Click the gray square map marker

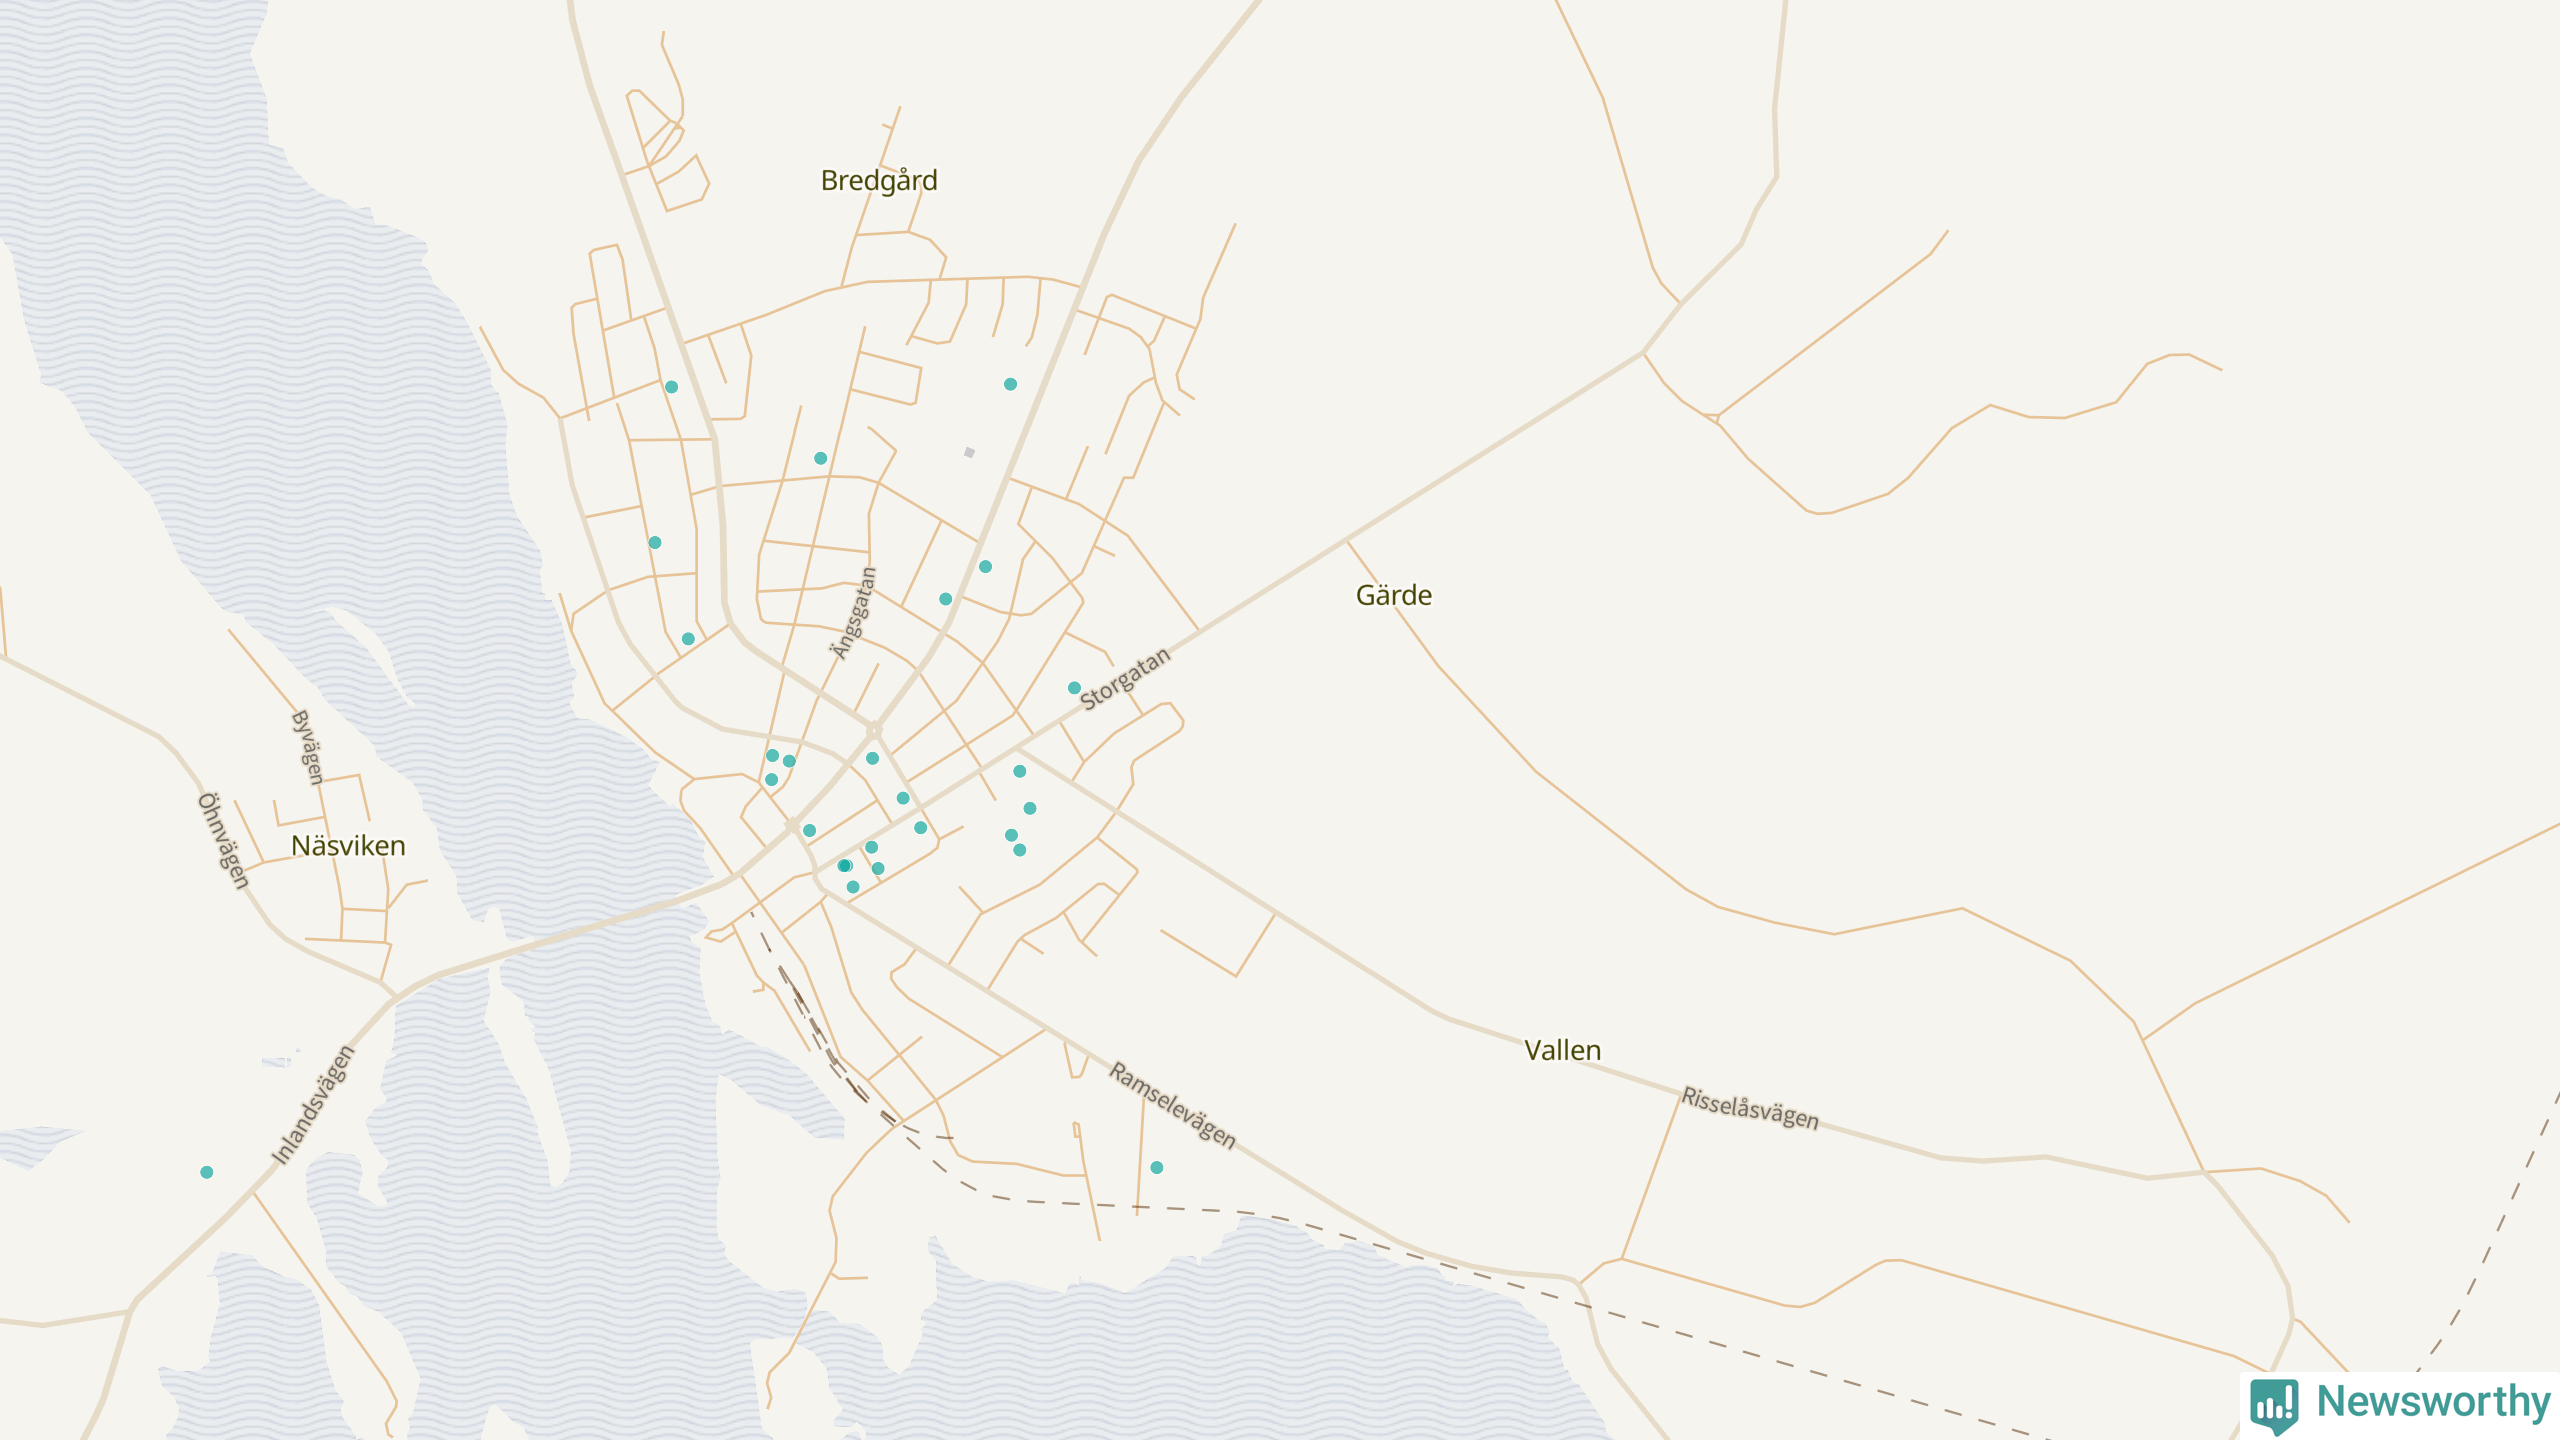point(969,453)
